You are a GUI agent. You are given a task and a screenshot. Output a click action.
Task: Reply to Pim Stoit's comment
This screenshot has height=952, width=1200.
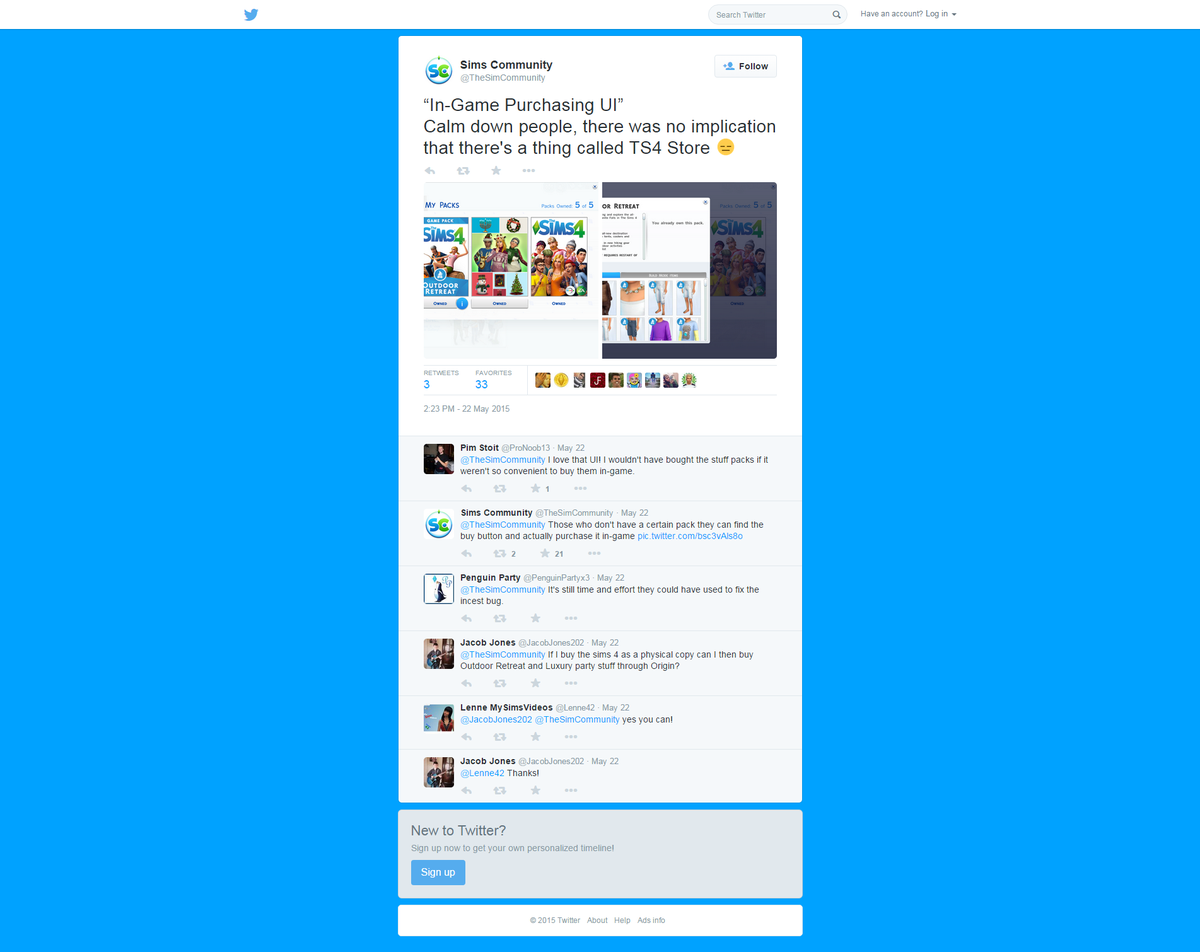point(467,488)
